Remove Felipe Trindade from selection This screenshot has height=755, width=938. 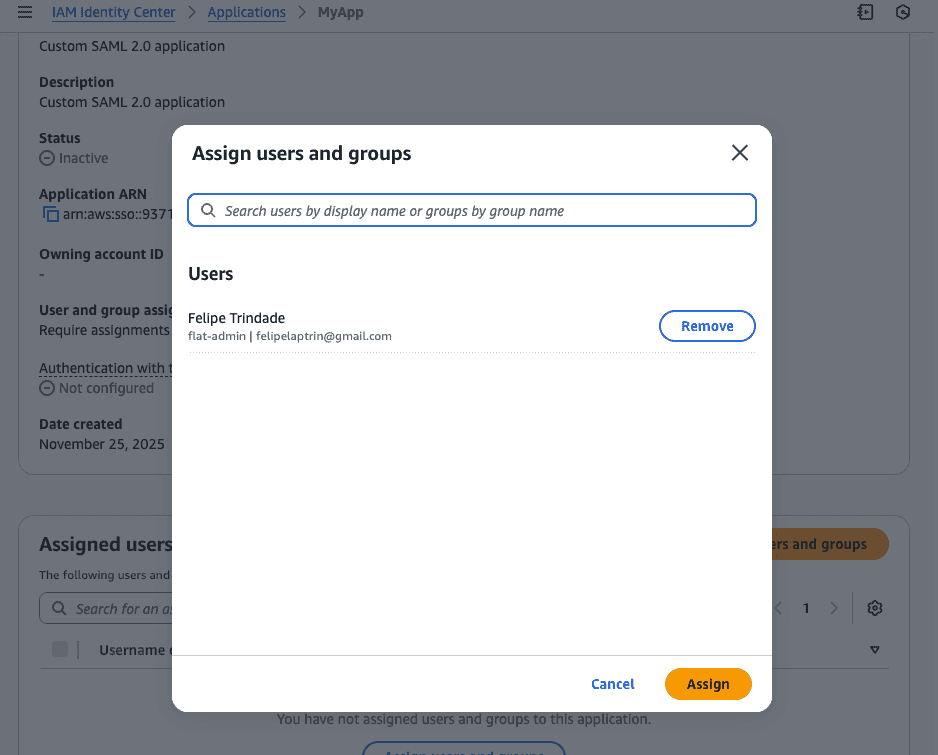coord(707,326)
